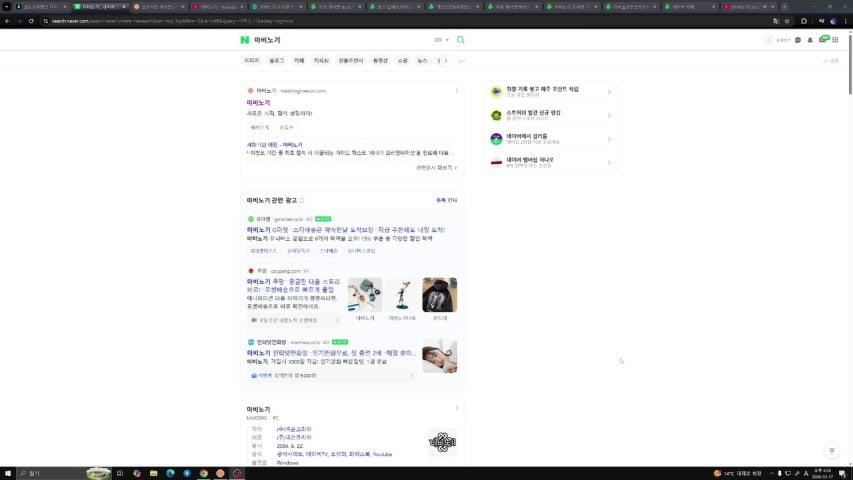
Task: Expand search tabs with the right chevron
Action: click(446, 61)
